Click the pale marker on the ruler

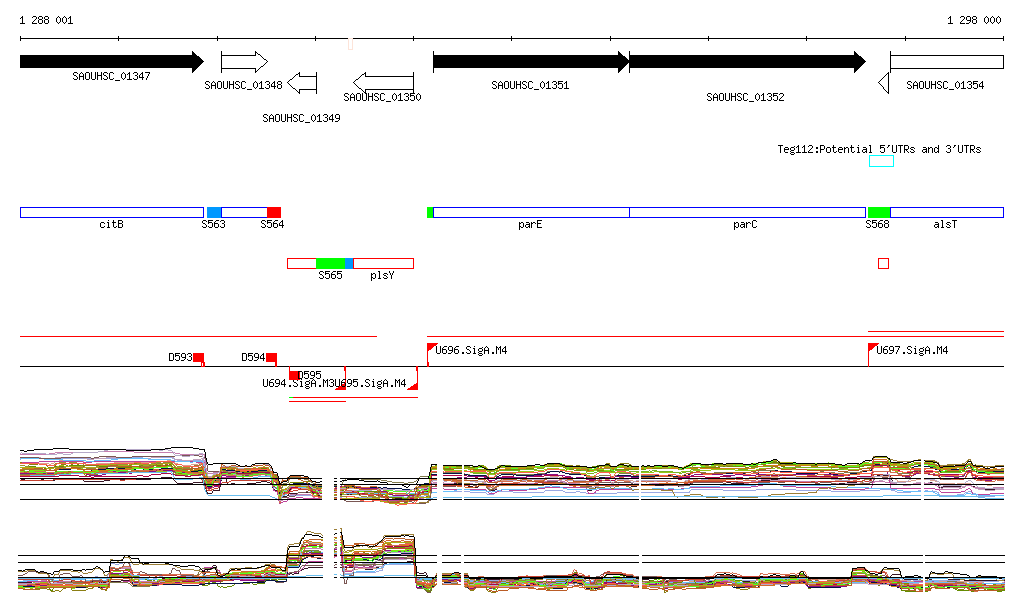351,44
